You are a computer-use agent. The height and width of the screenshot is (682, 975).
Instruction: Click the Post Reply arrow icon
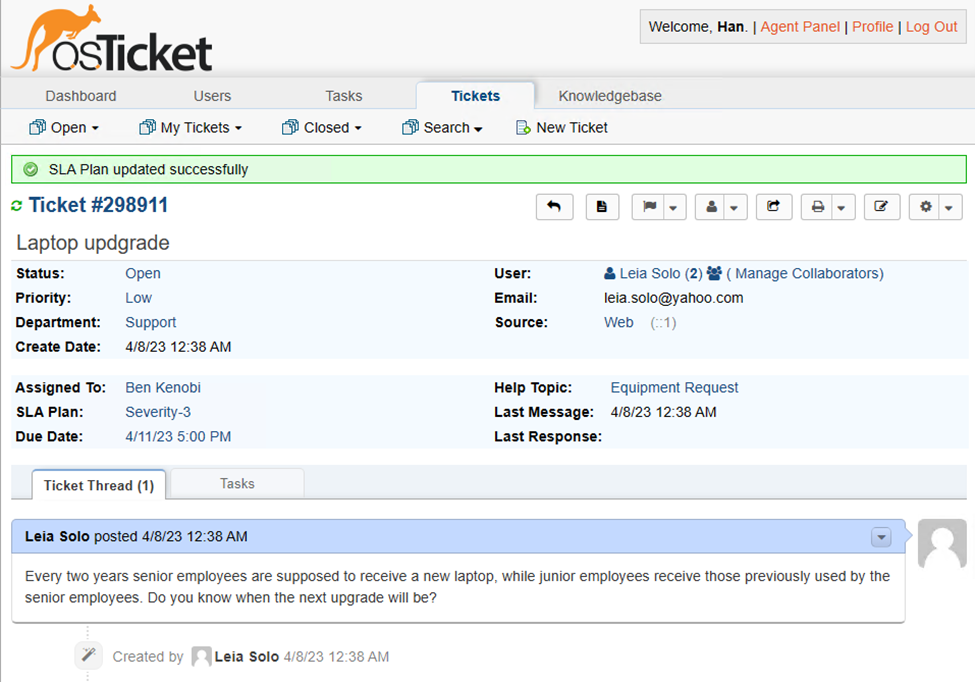click(554, 207)
